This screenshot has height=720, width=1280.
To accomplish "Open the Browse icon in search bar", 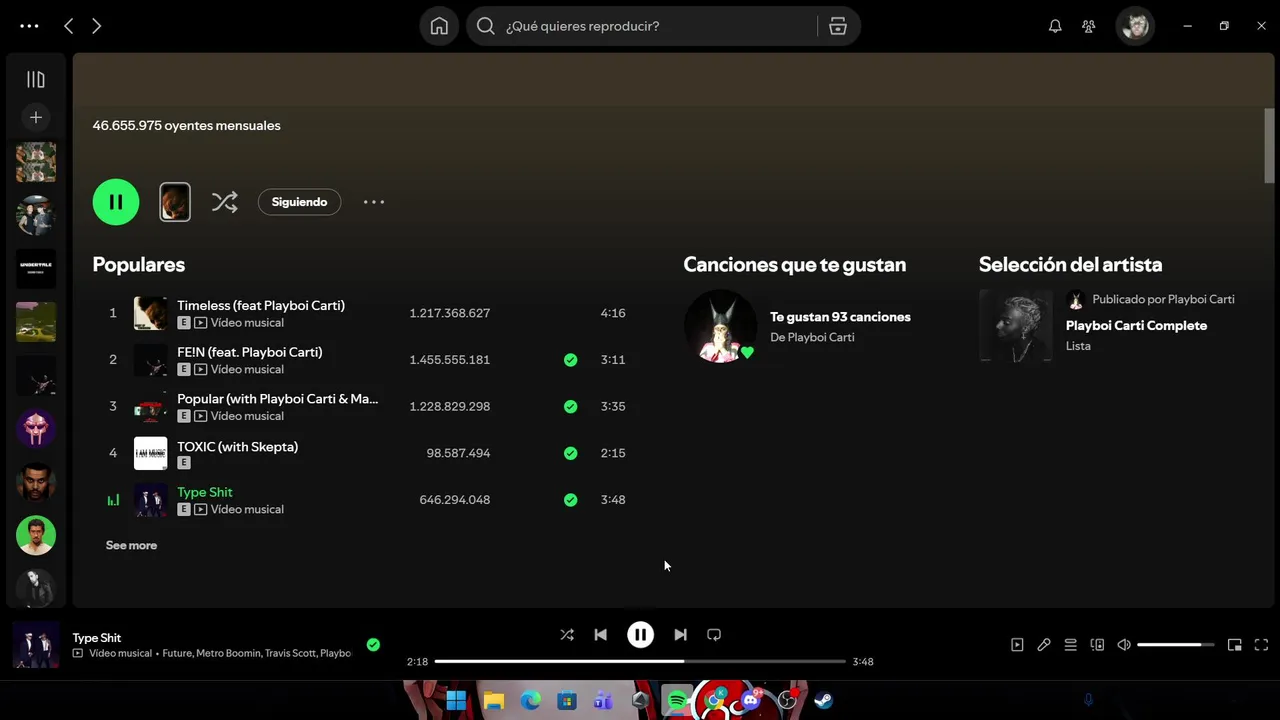I will click(838, 26).
